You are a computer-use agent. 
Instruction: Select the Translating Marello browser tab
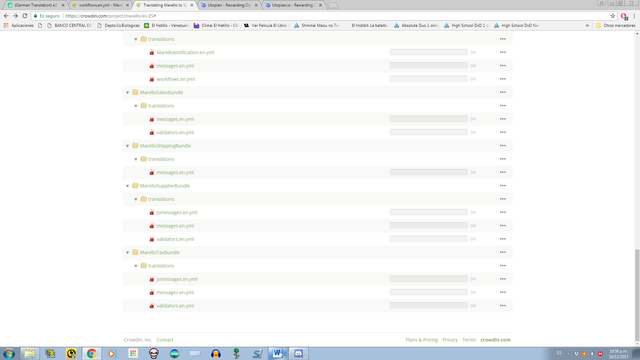[x=165, y=5]
